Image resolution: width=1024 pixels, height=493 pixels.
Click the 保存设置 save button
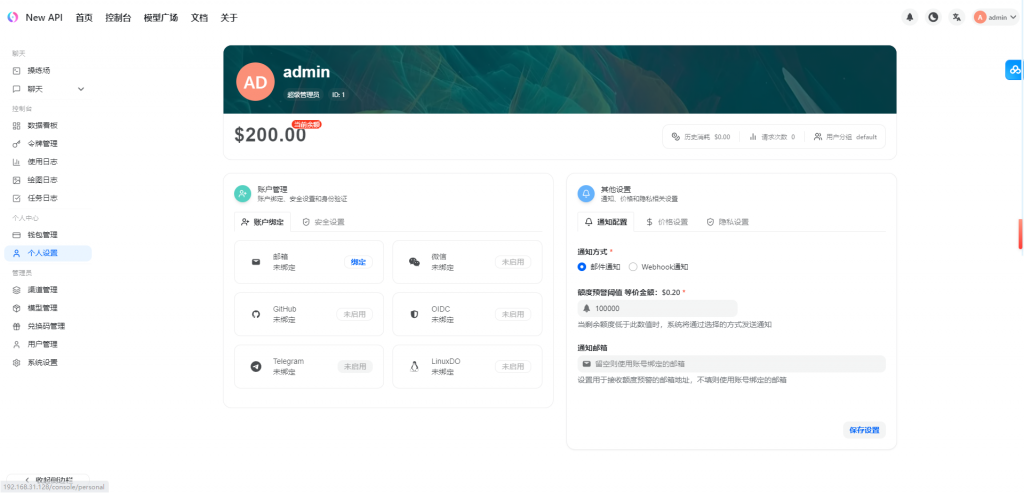(864, 430)
